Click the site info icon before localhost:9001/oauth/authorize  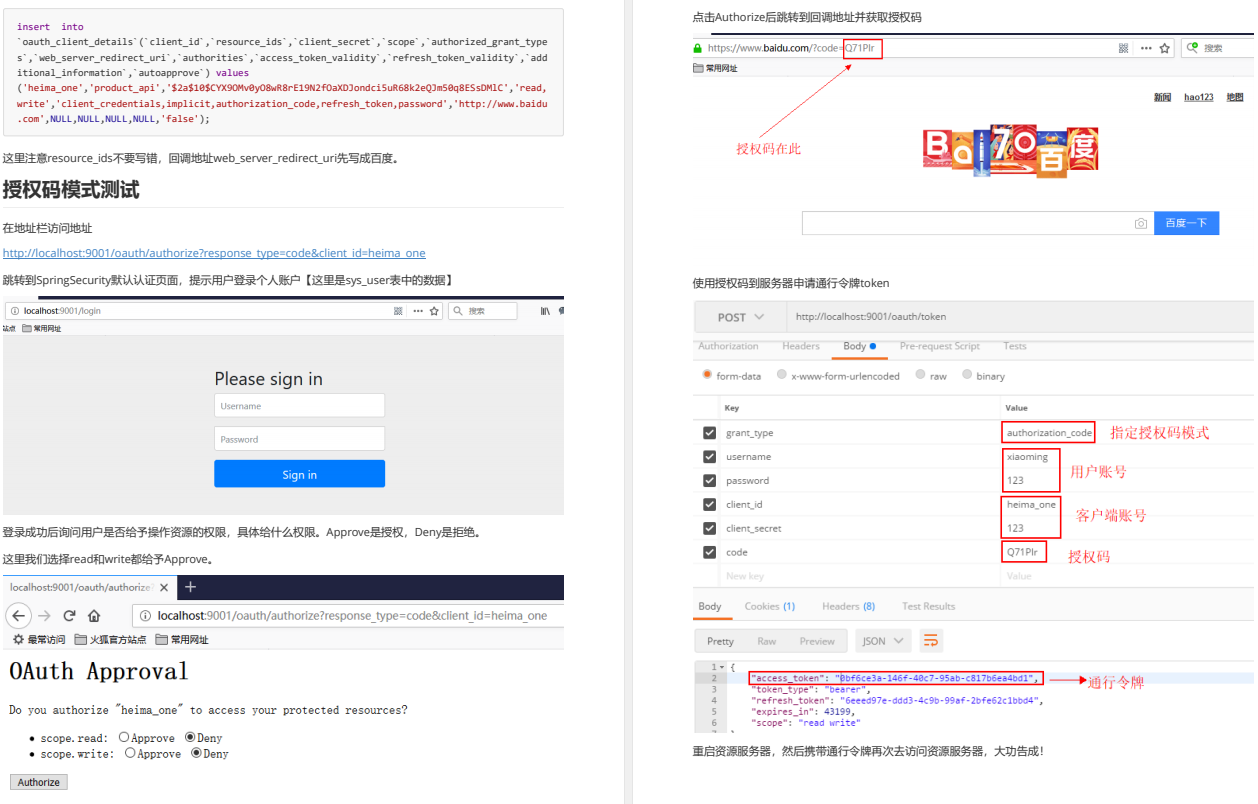tap(146, 616)
